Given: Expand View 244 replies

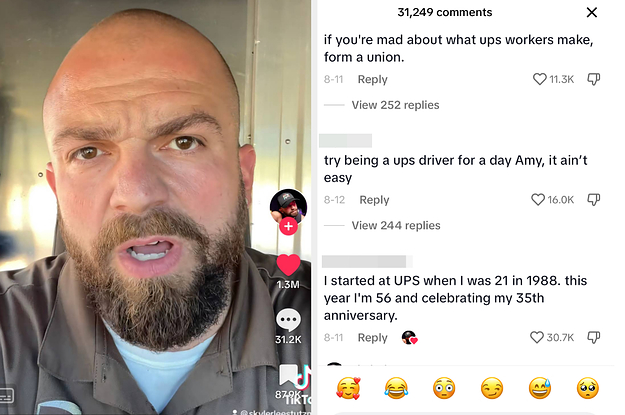Looking at the screenshot, I should [396, 225].
